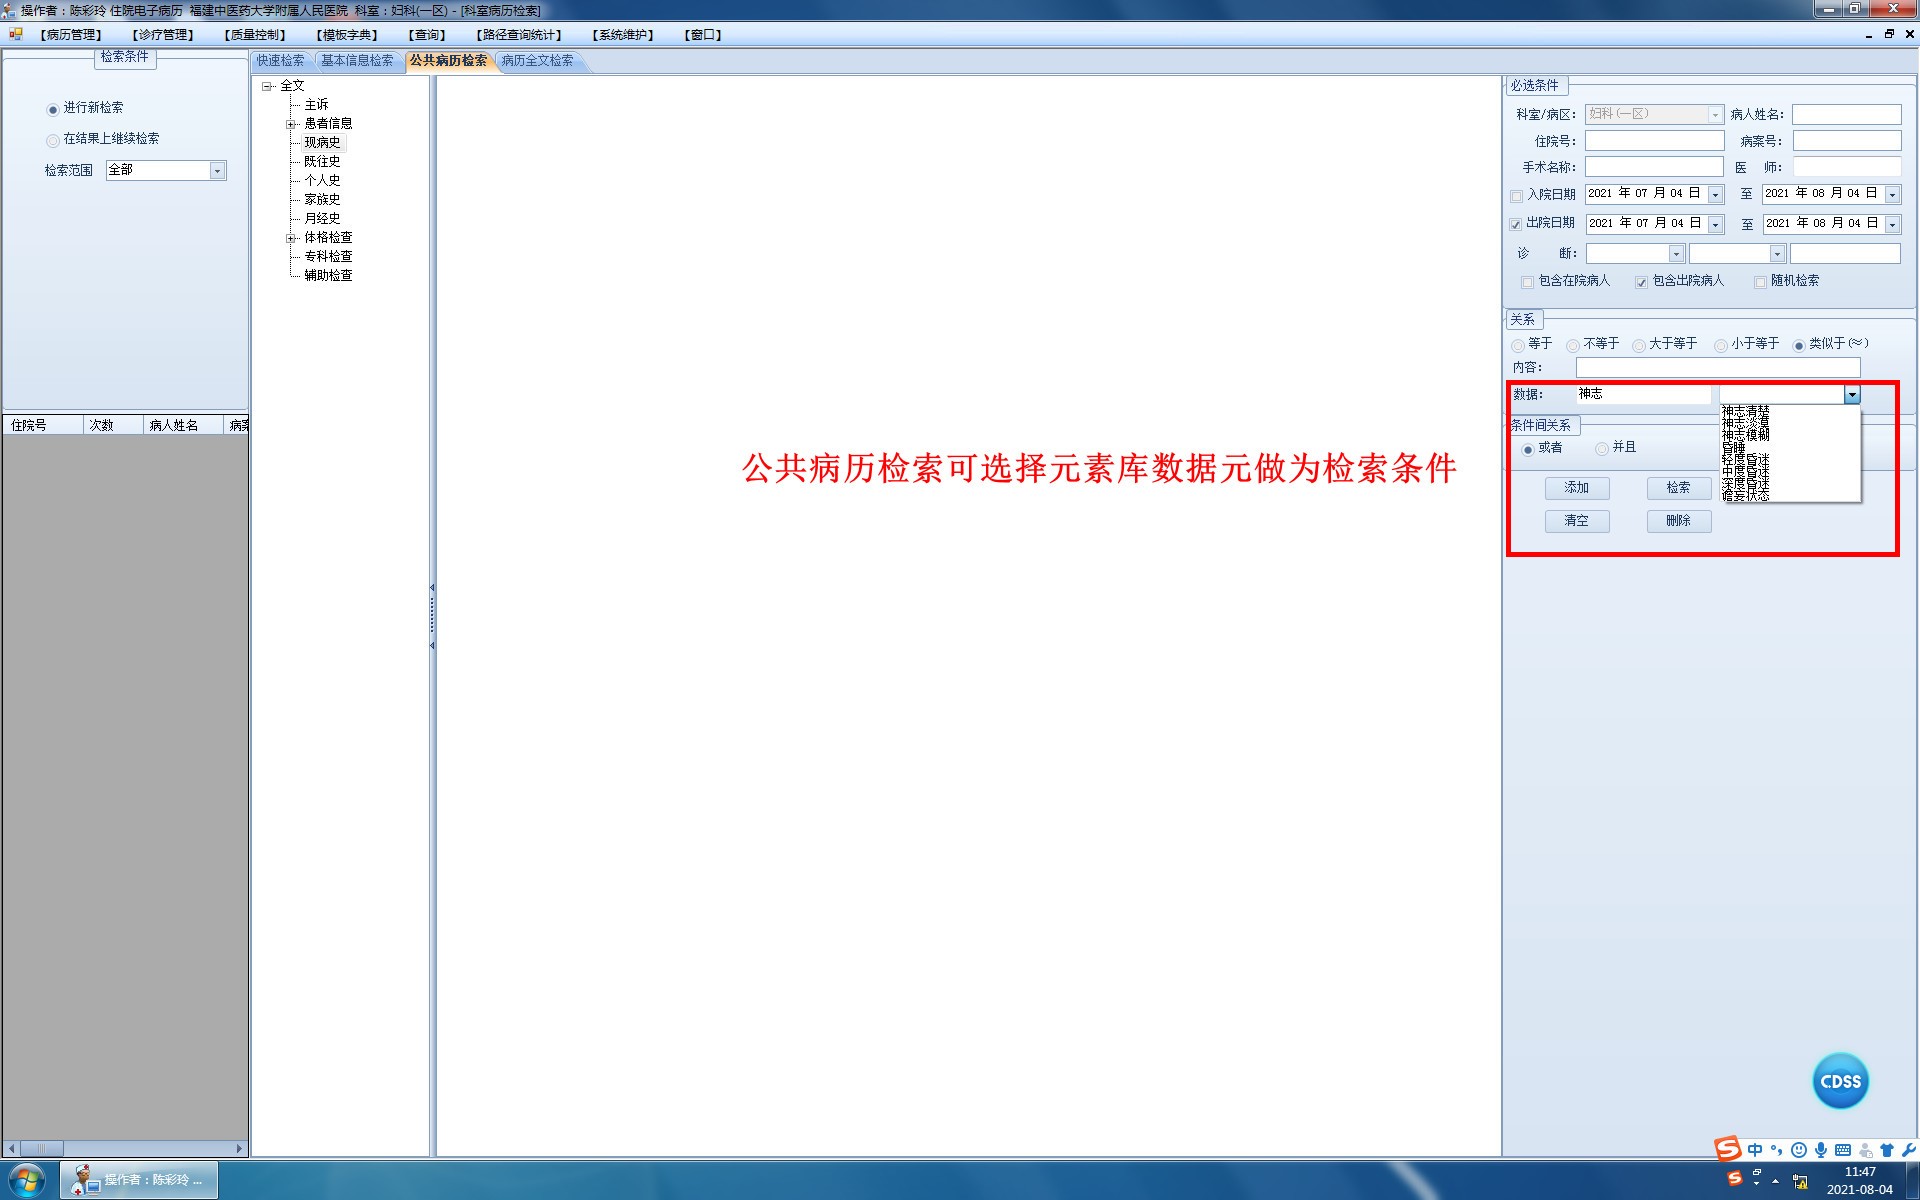Click the floating CDSS round icon
1920x1200 pixels.
pyautogui.click(x=1840, y=1081)
